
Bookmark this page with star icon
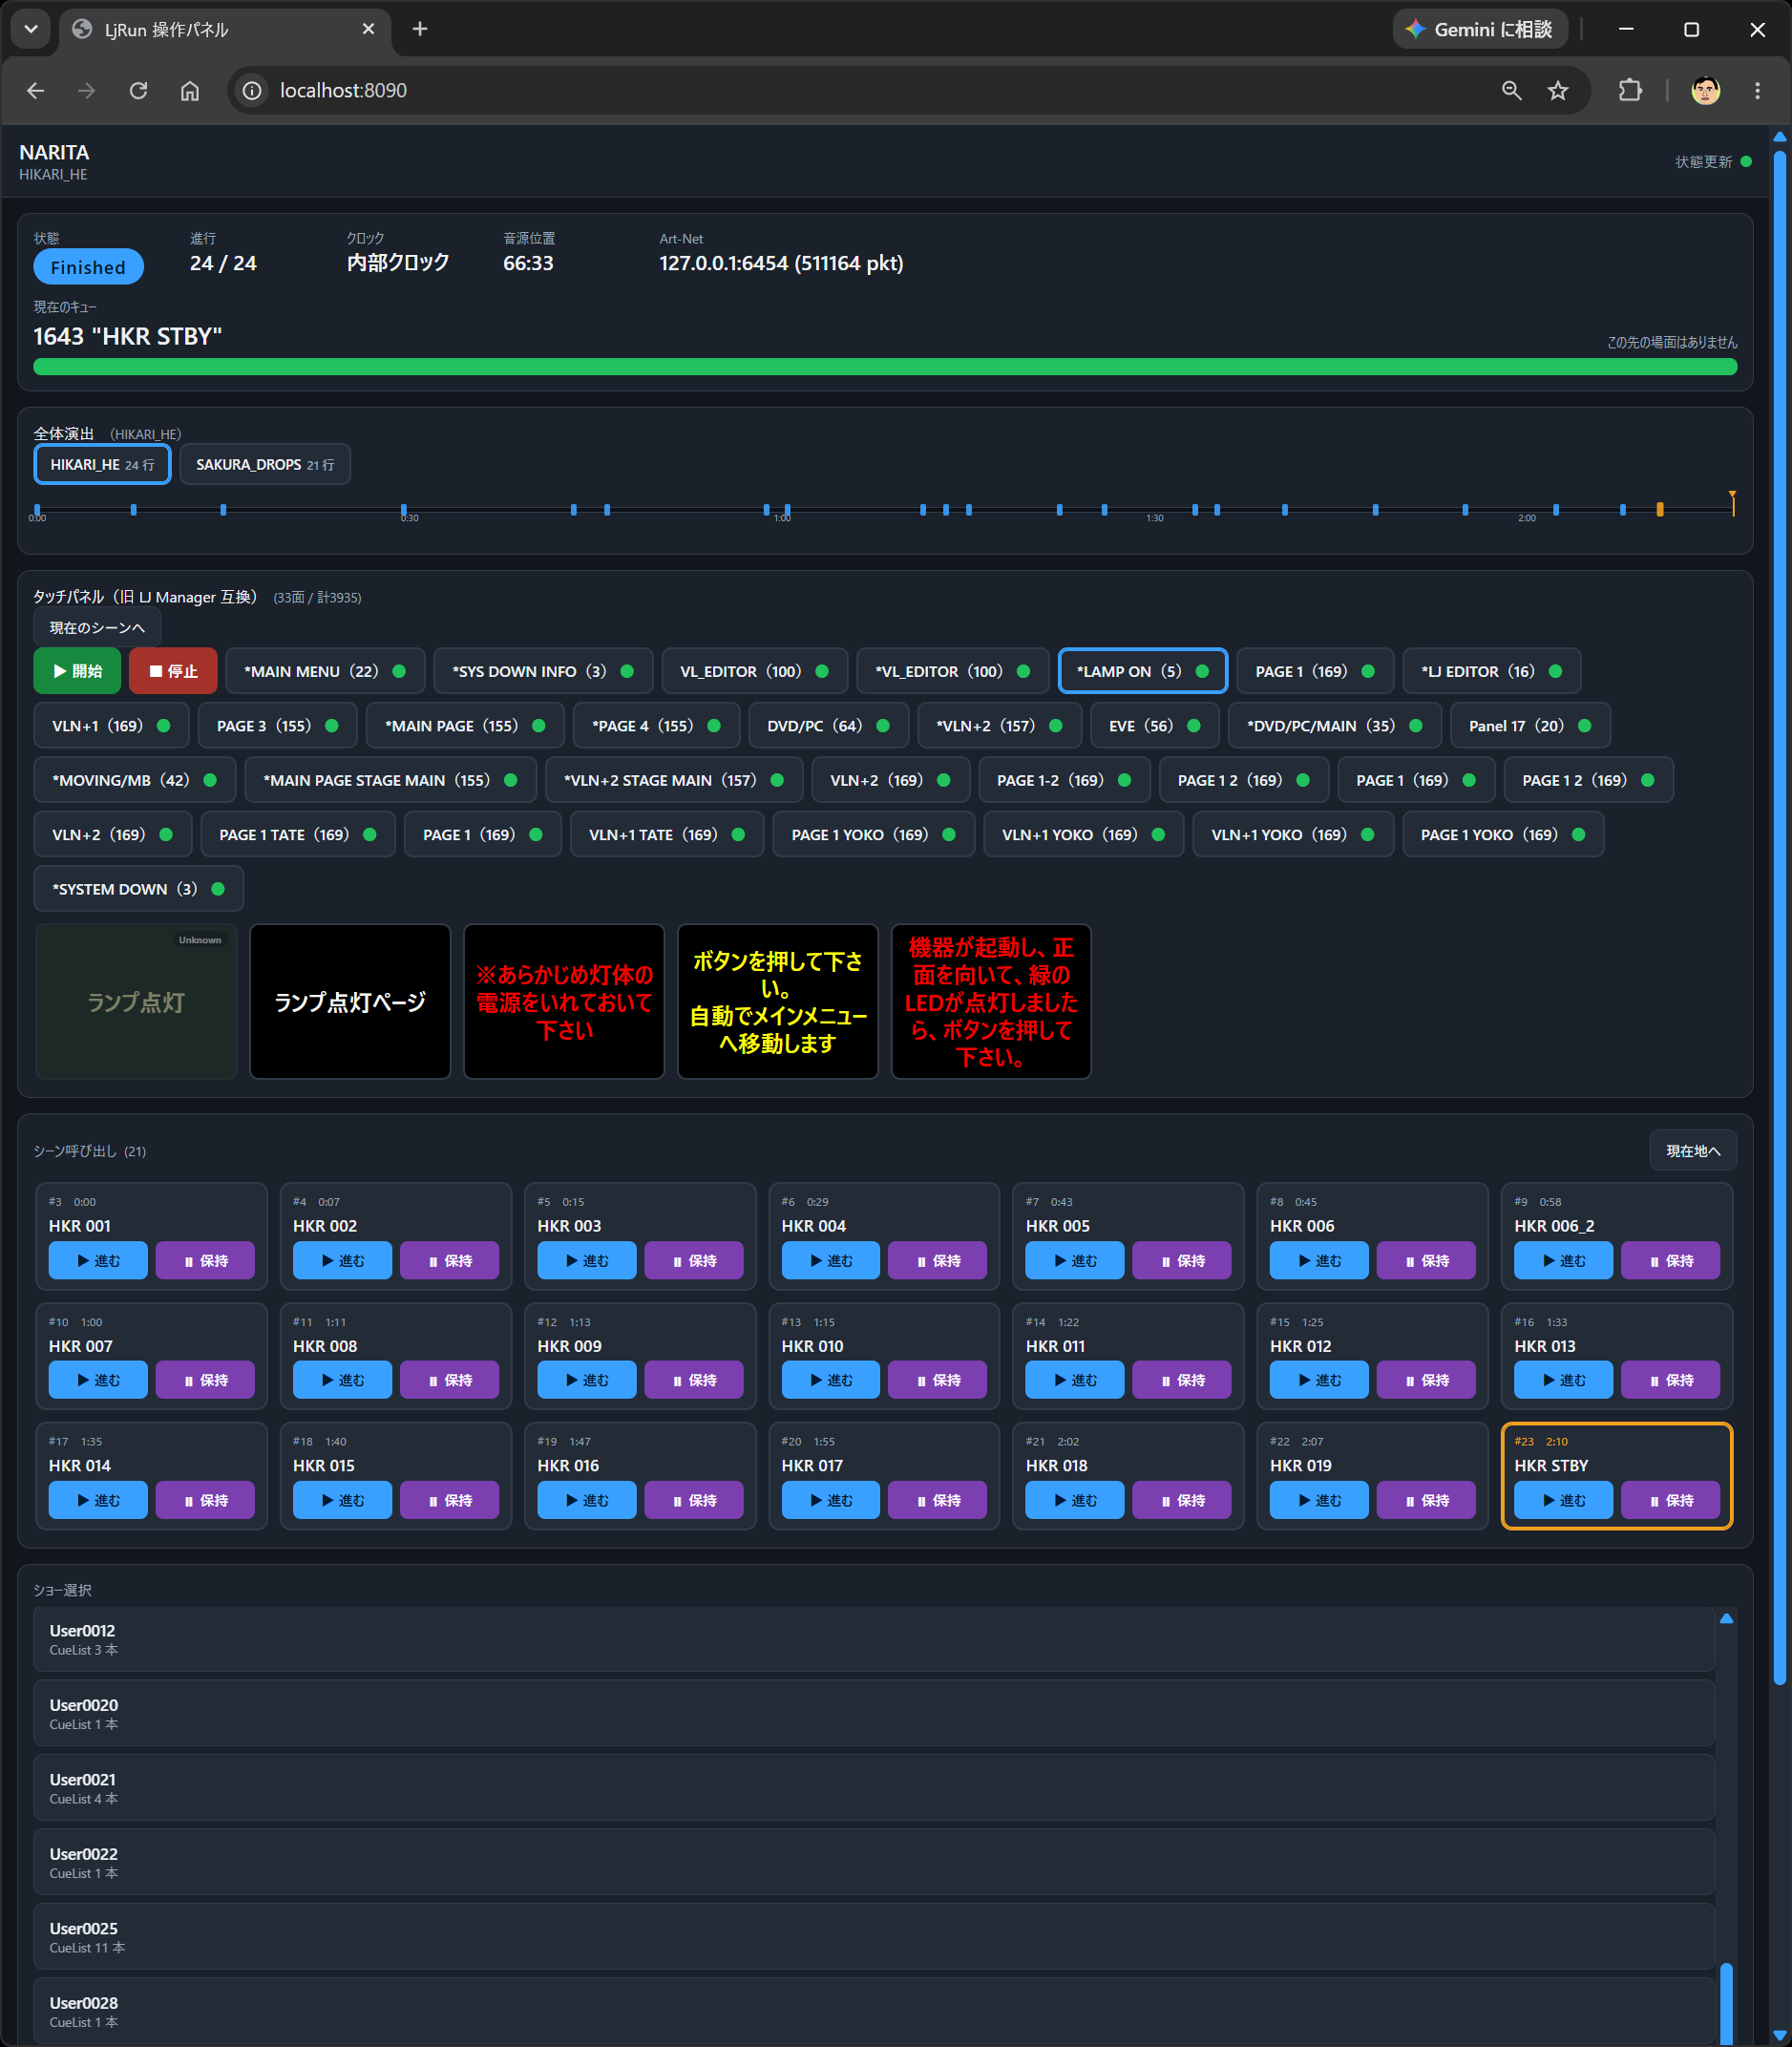1558,90
